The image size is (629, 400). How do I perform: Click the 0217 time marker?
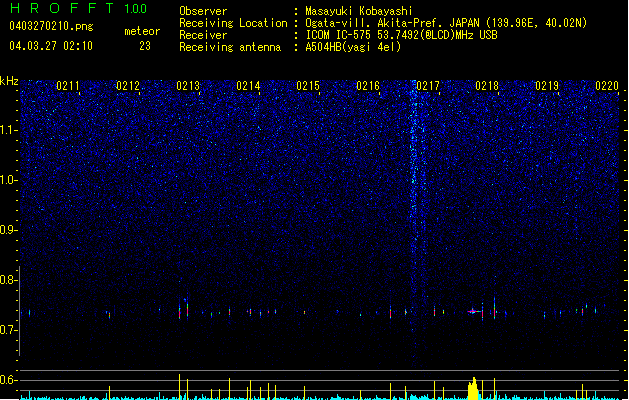[428, 86]
